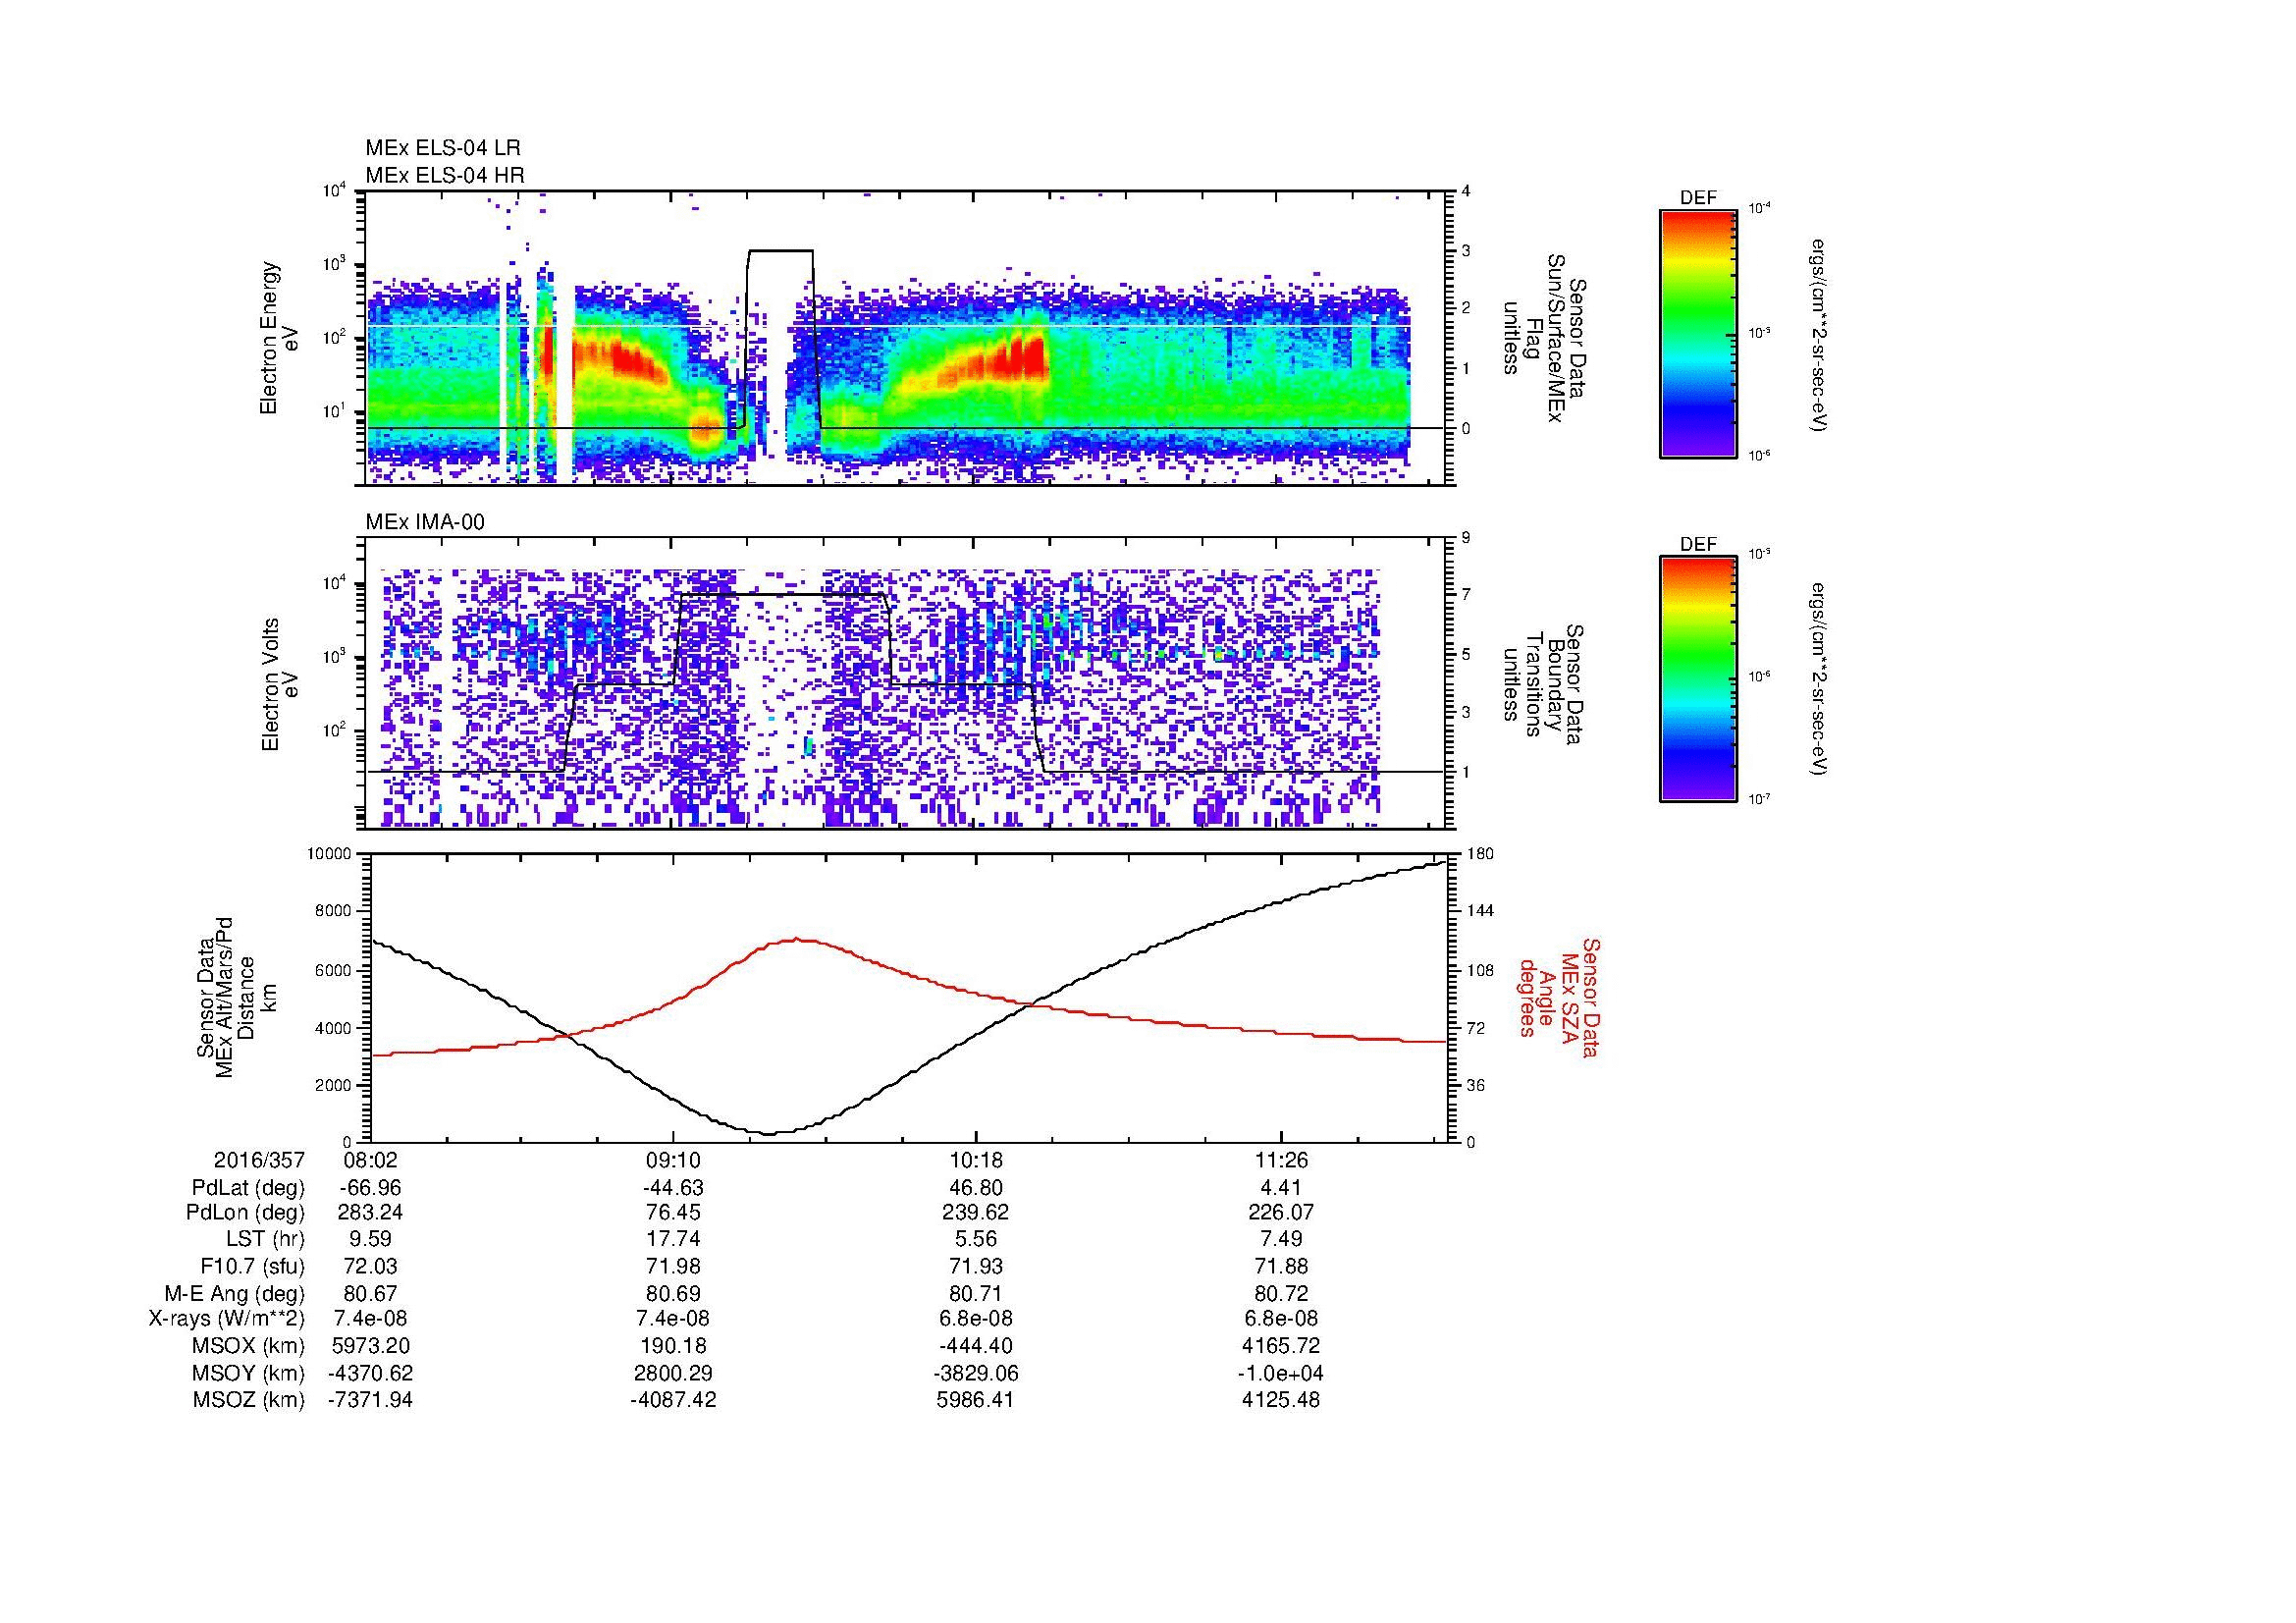2296x1623 pixels.
Task: Click the LST value 17.74
Action: (x=674, y=1239)
